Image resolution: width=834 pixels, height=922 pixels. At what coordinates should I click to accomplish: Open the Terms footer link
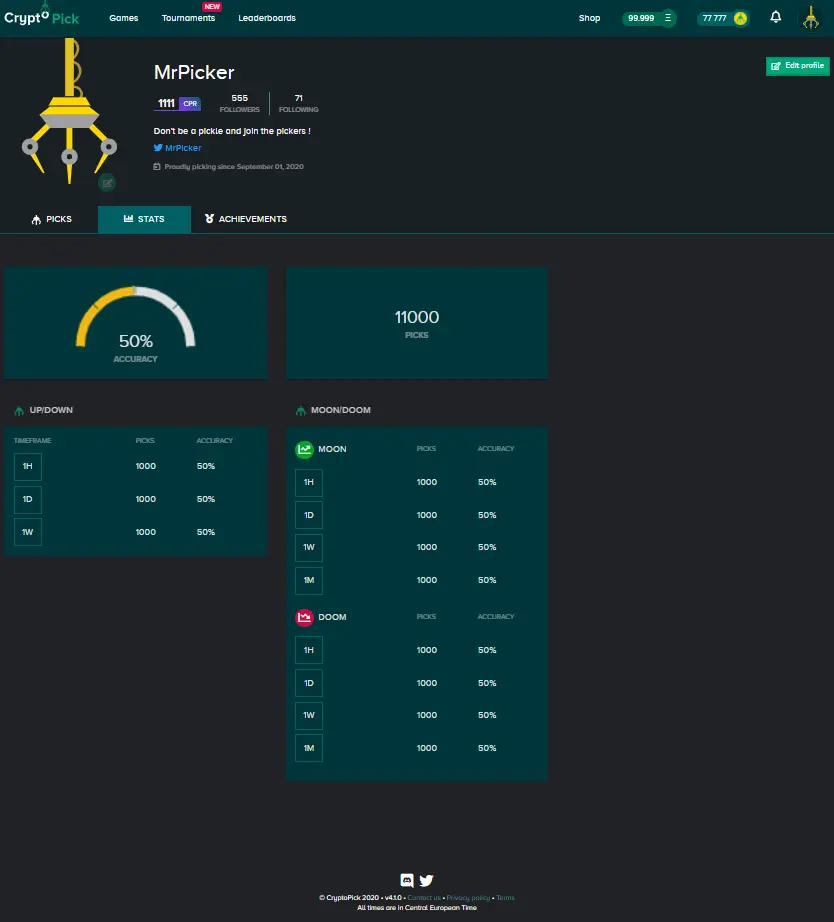(x=505, y=898)
